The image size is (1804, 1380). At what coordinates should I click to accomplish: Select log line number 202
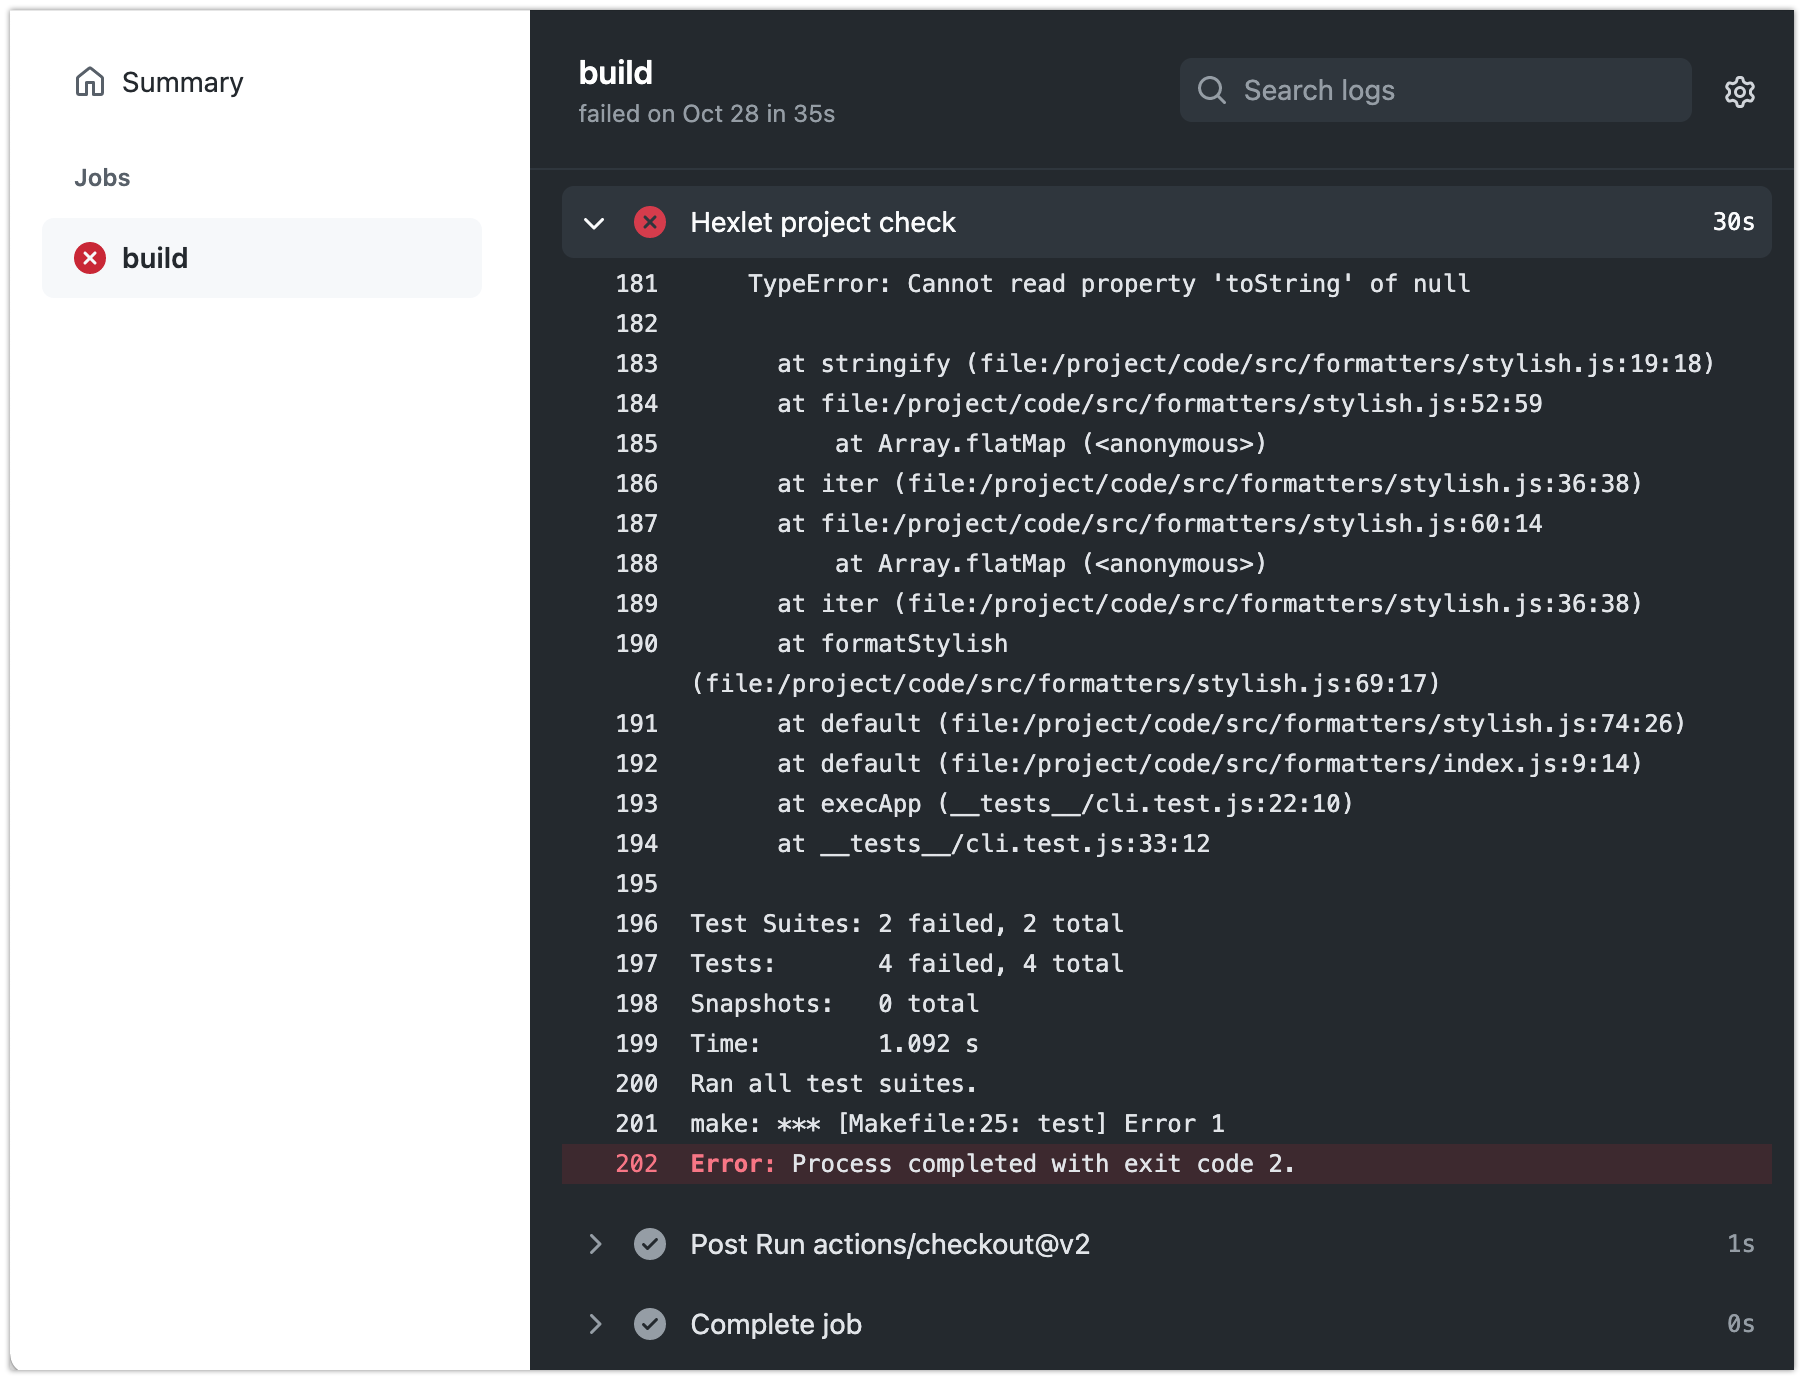[636, 1164]
